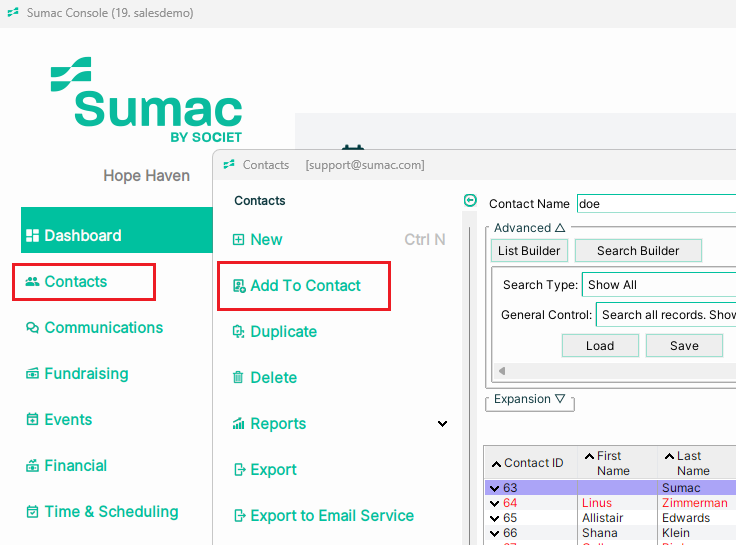Expand row for contact ID 64
This screenshot has height=545, width=736.
point(494,503)
